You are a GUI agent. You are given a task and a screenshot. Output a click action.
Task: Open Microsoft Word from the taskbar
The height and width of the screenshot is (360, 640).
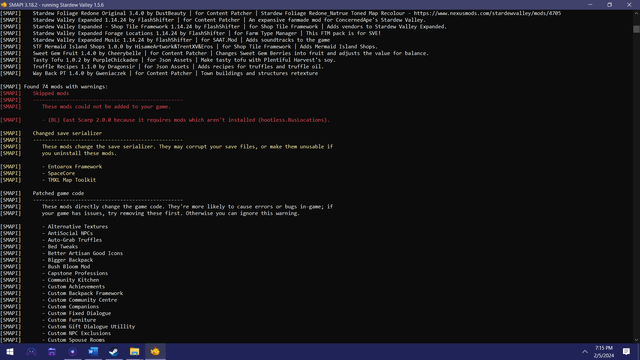[x=93, y=351]
